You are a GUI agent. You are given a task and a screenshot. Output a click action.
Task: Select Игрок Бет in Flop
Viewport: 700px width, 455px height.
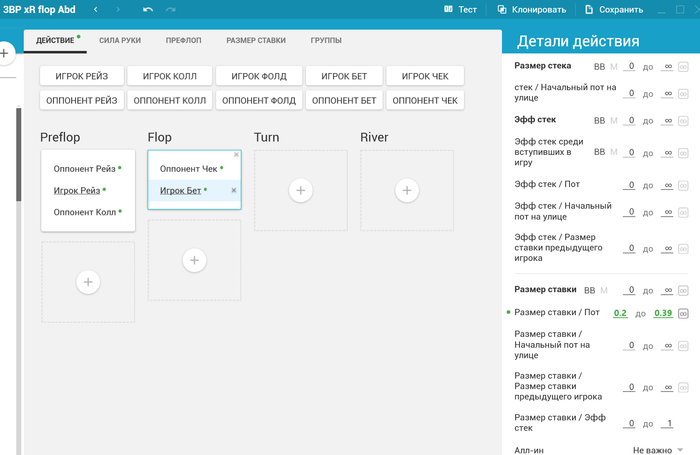[180, 191]
